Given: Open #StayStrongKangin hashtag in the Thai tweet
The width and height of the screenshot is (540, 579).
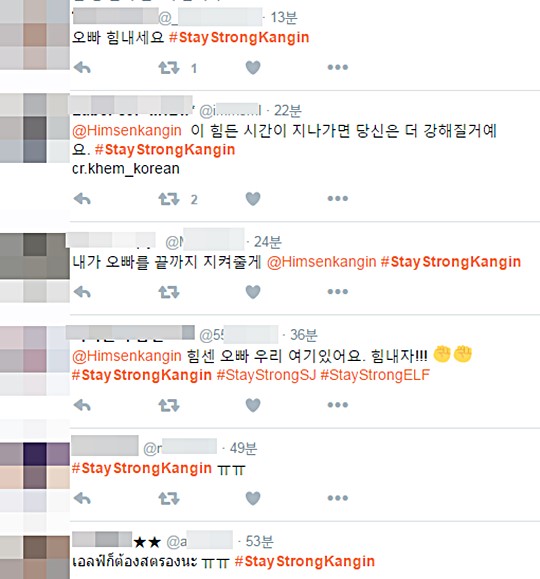Looking at the screenshot, I should point(305,561).
